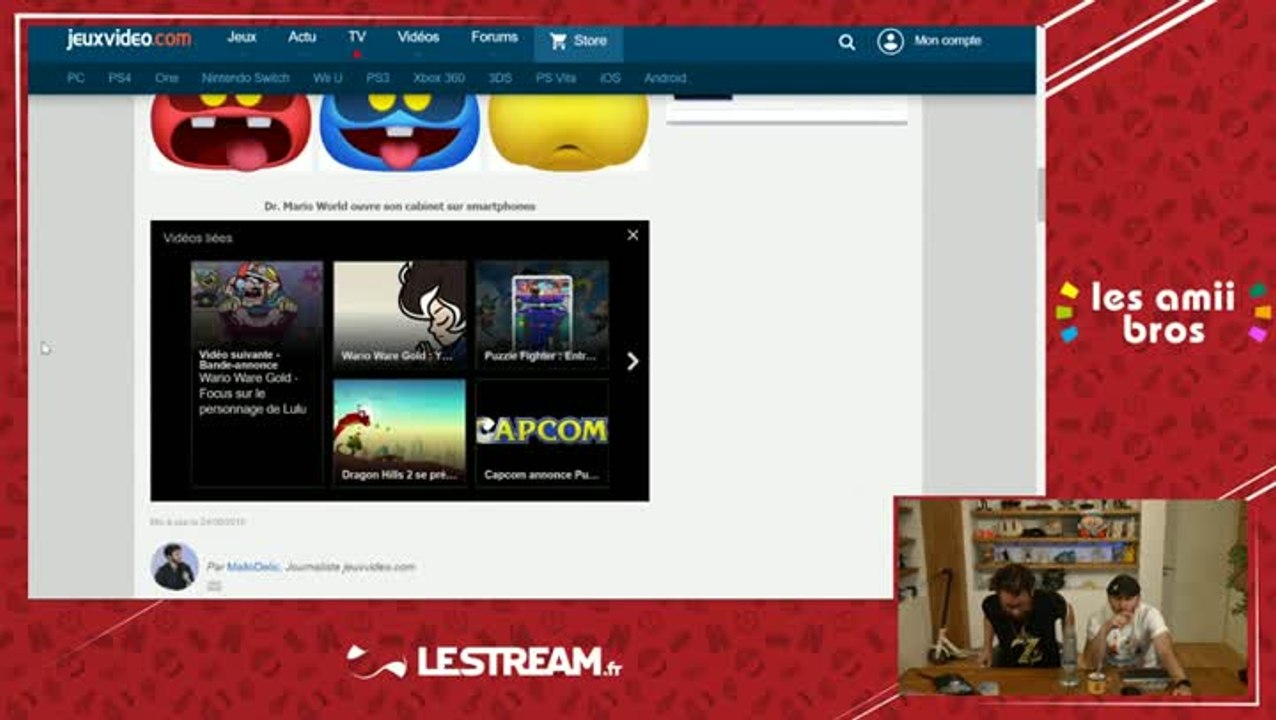This screenshot has width=1276, height=720.
Task: Open the Actu menu
Action: [302, 37]
